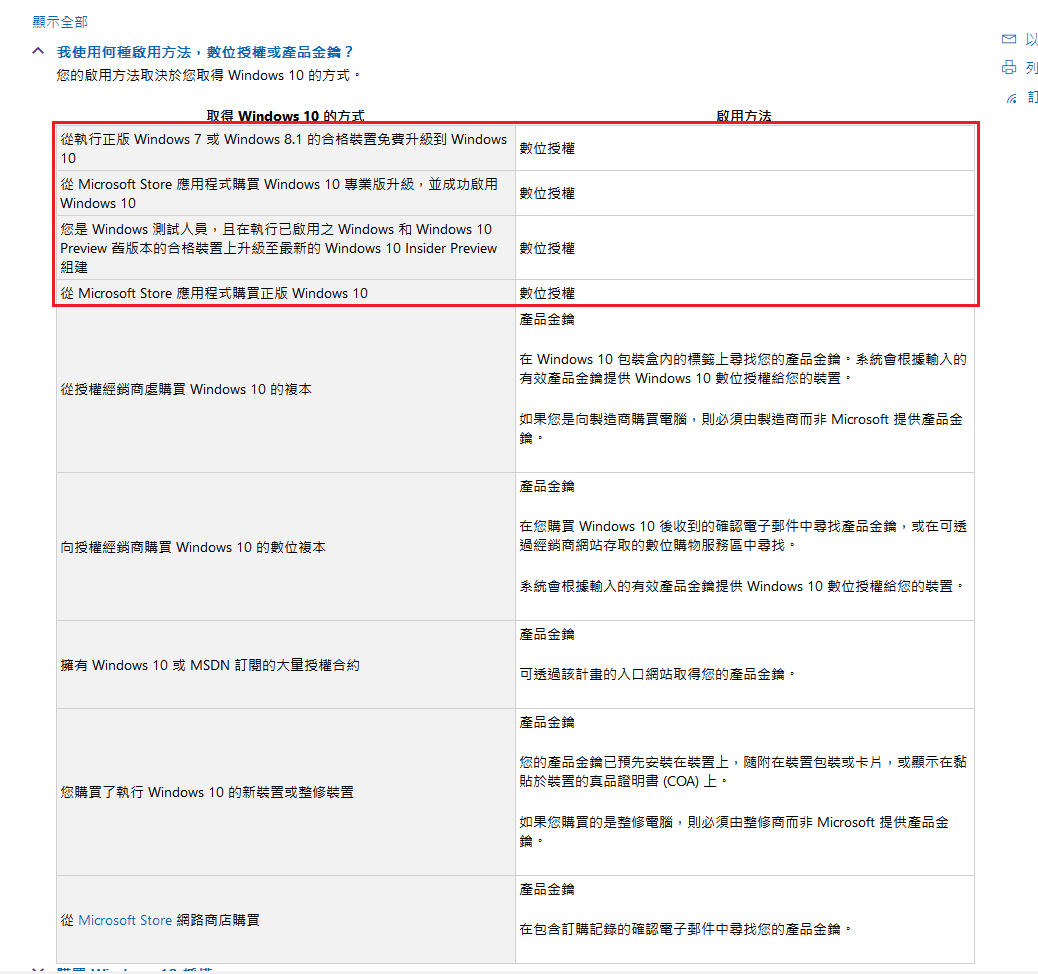This screenshot has width=1038, height=974.
Task: Click the Windows 7 或 Windows 8.1 upgrade row
Action: [x=280, y=147]
